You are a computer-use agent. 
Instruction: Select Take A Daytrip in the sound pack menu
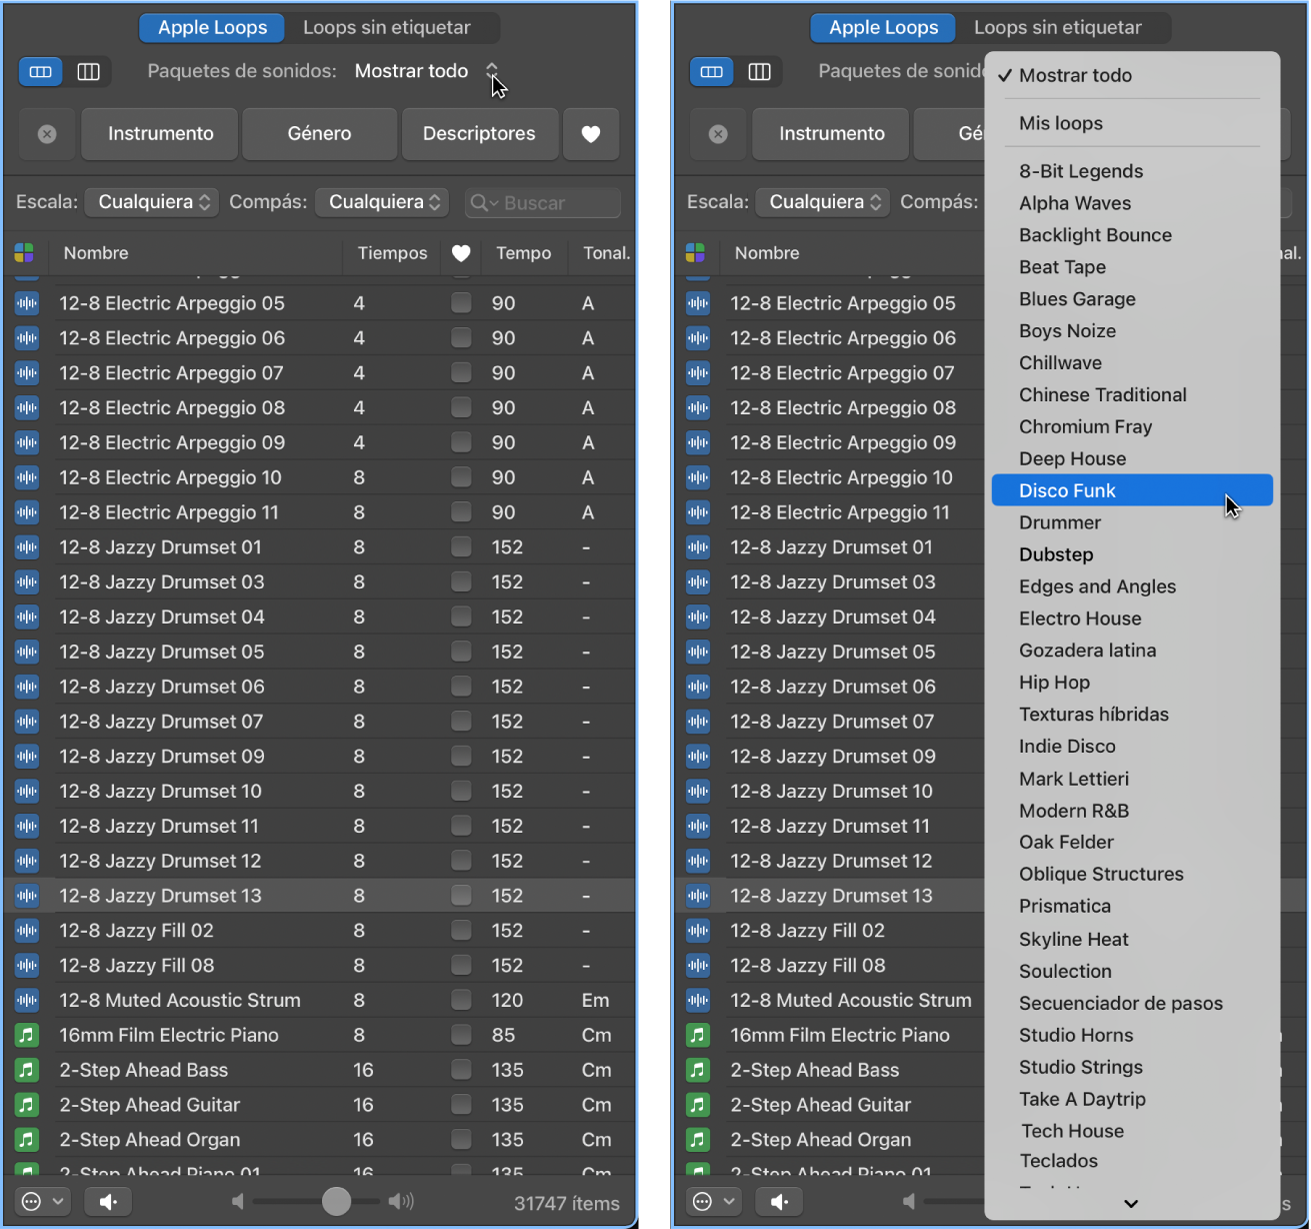(1132, 1099)
